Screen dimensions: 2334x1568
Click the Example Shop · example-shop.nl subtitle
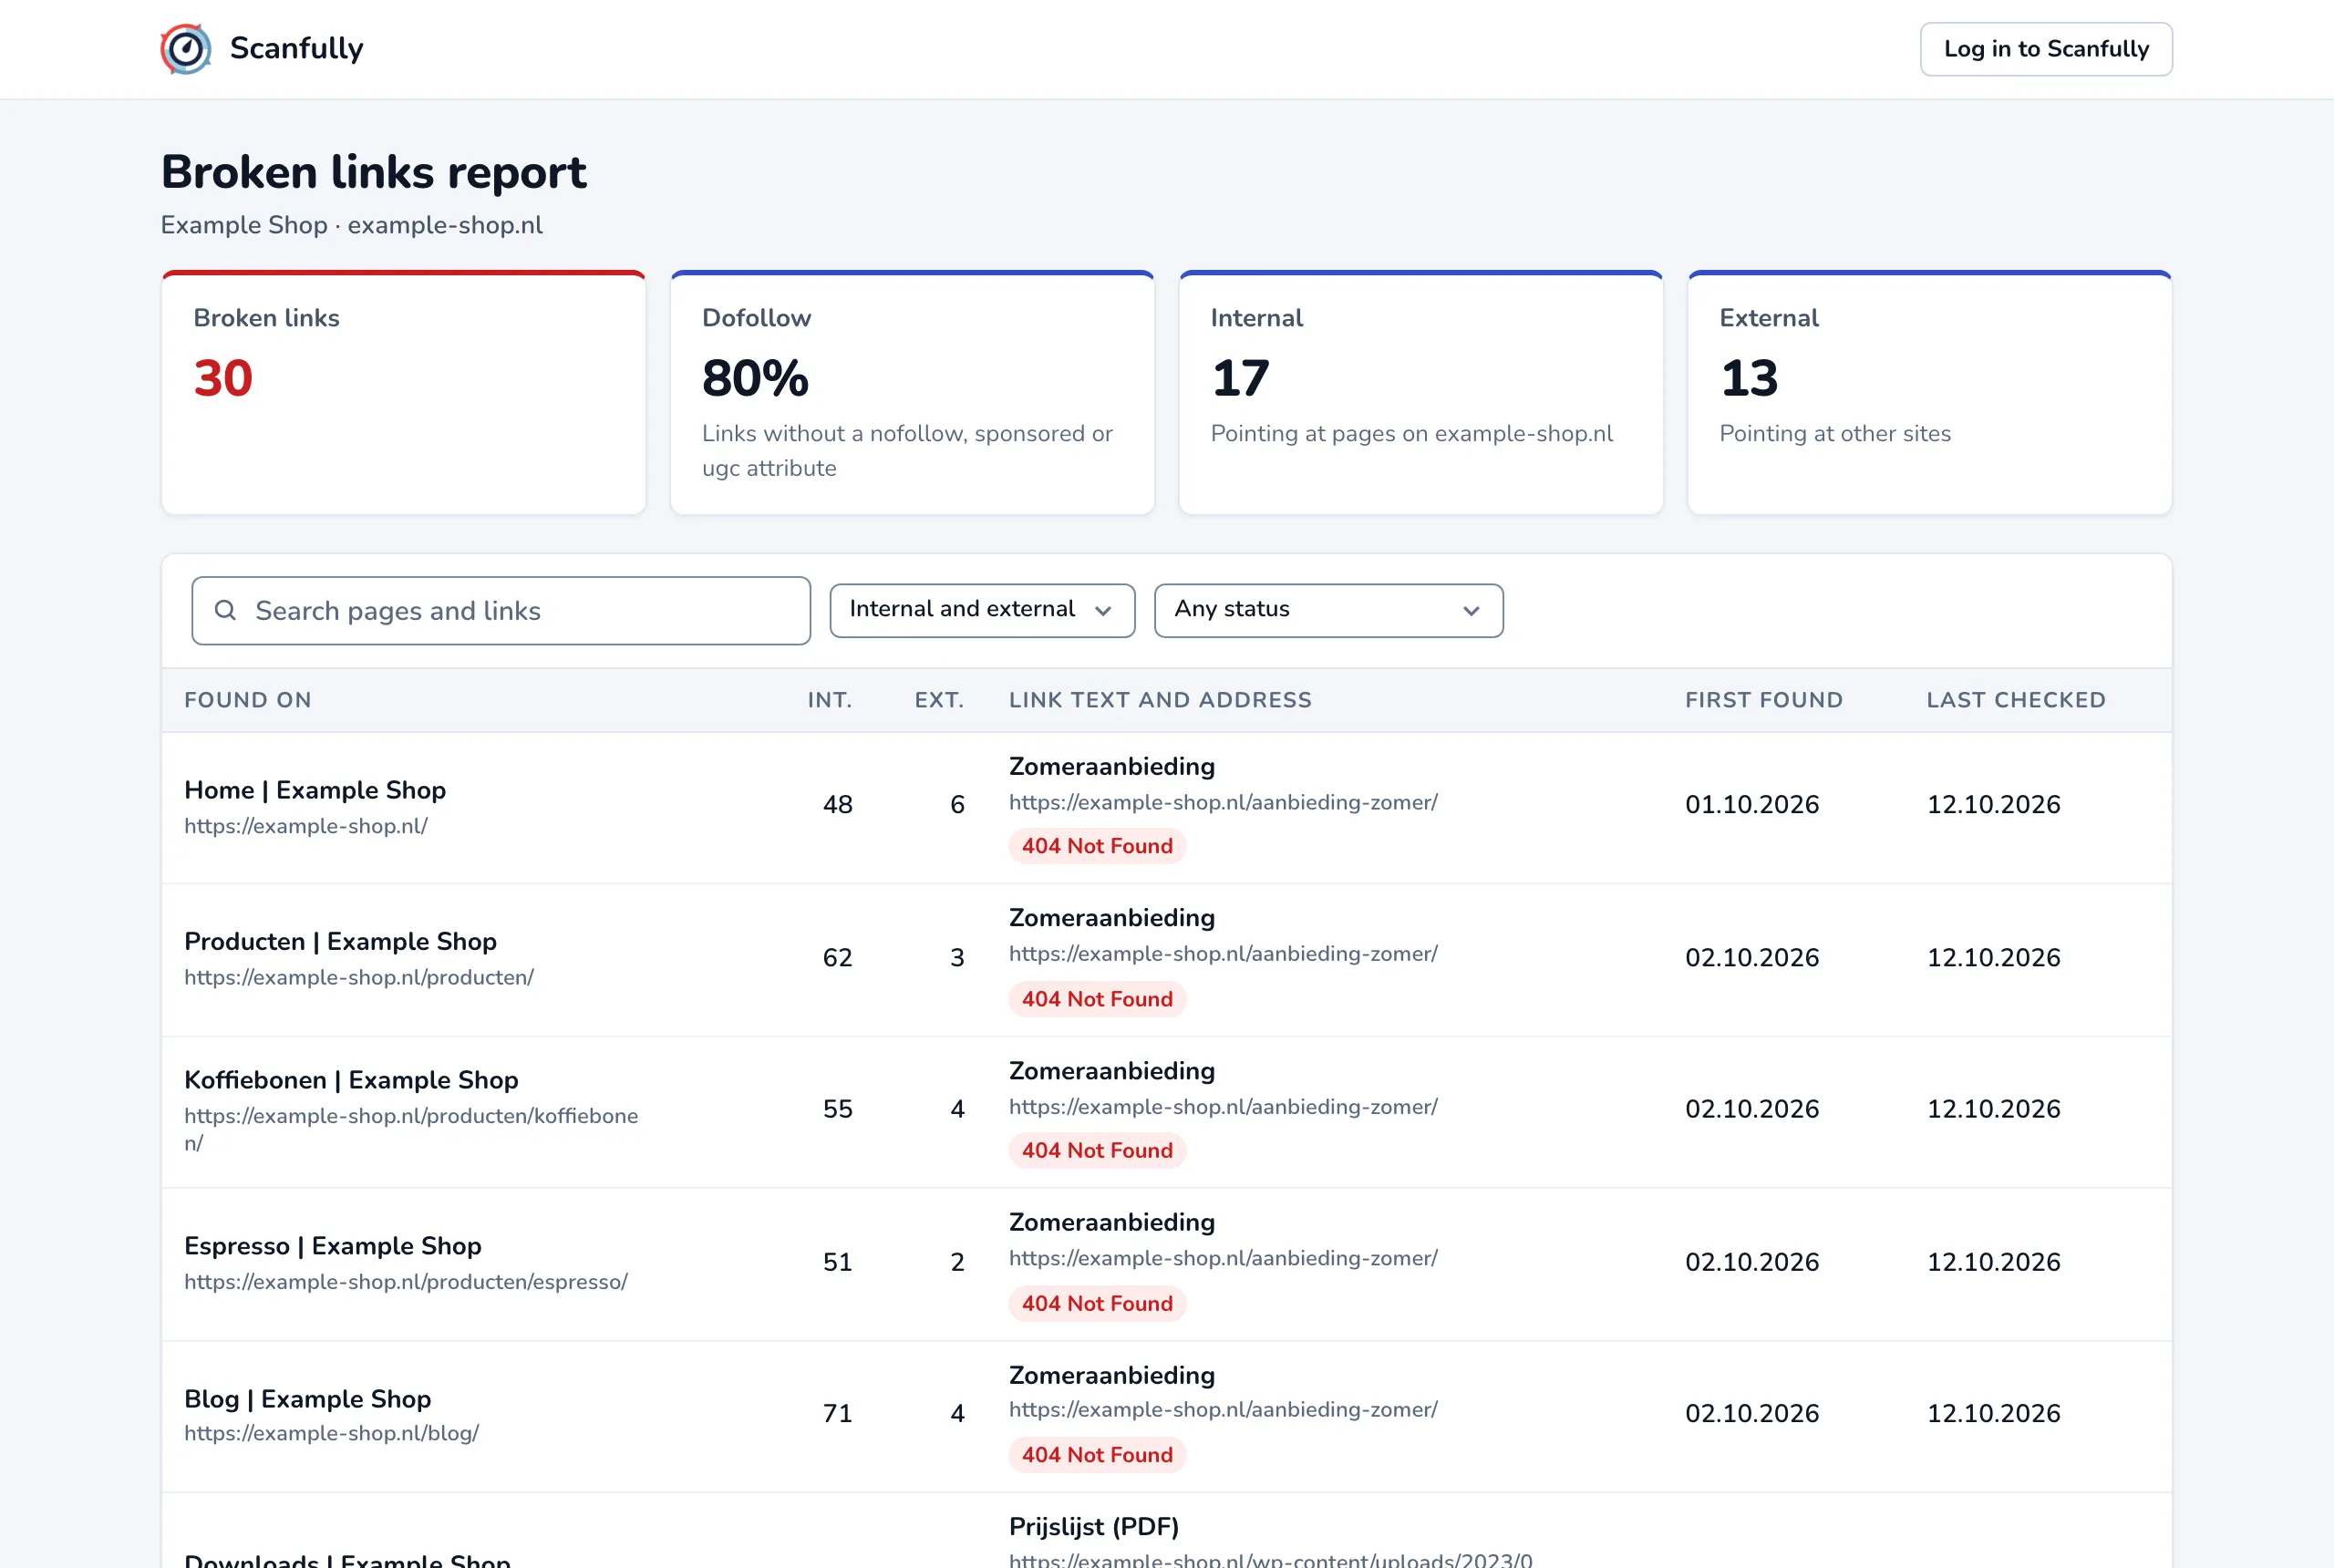point(352,225)
